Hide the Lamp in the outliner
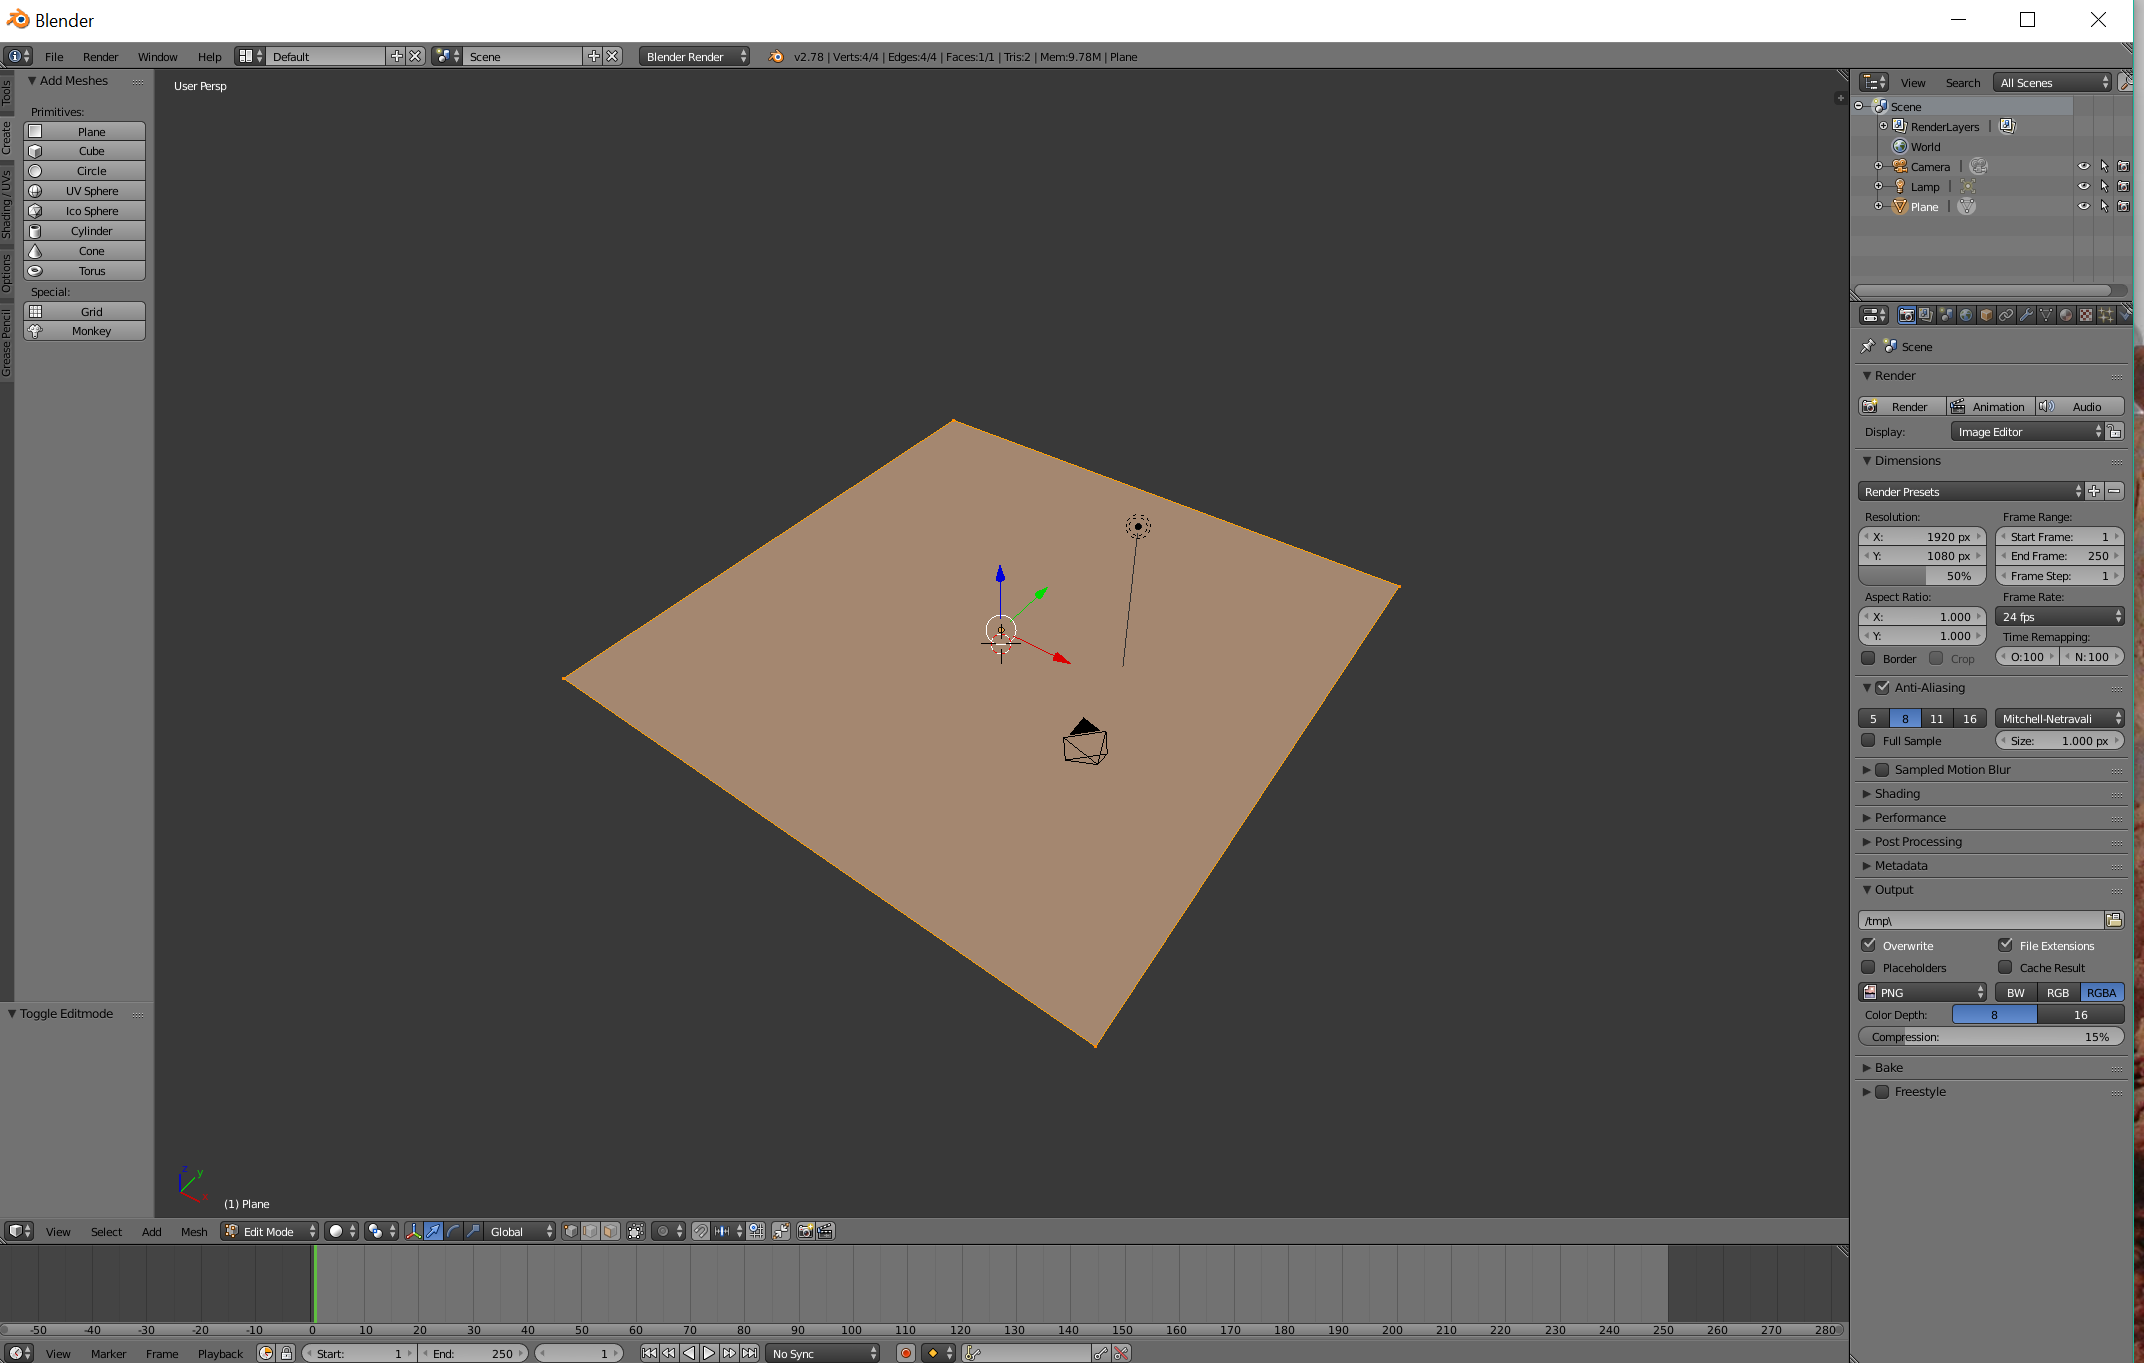The image size is (2144, 1363). coord(2084,187)
